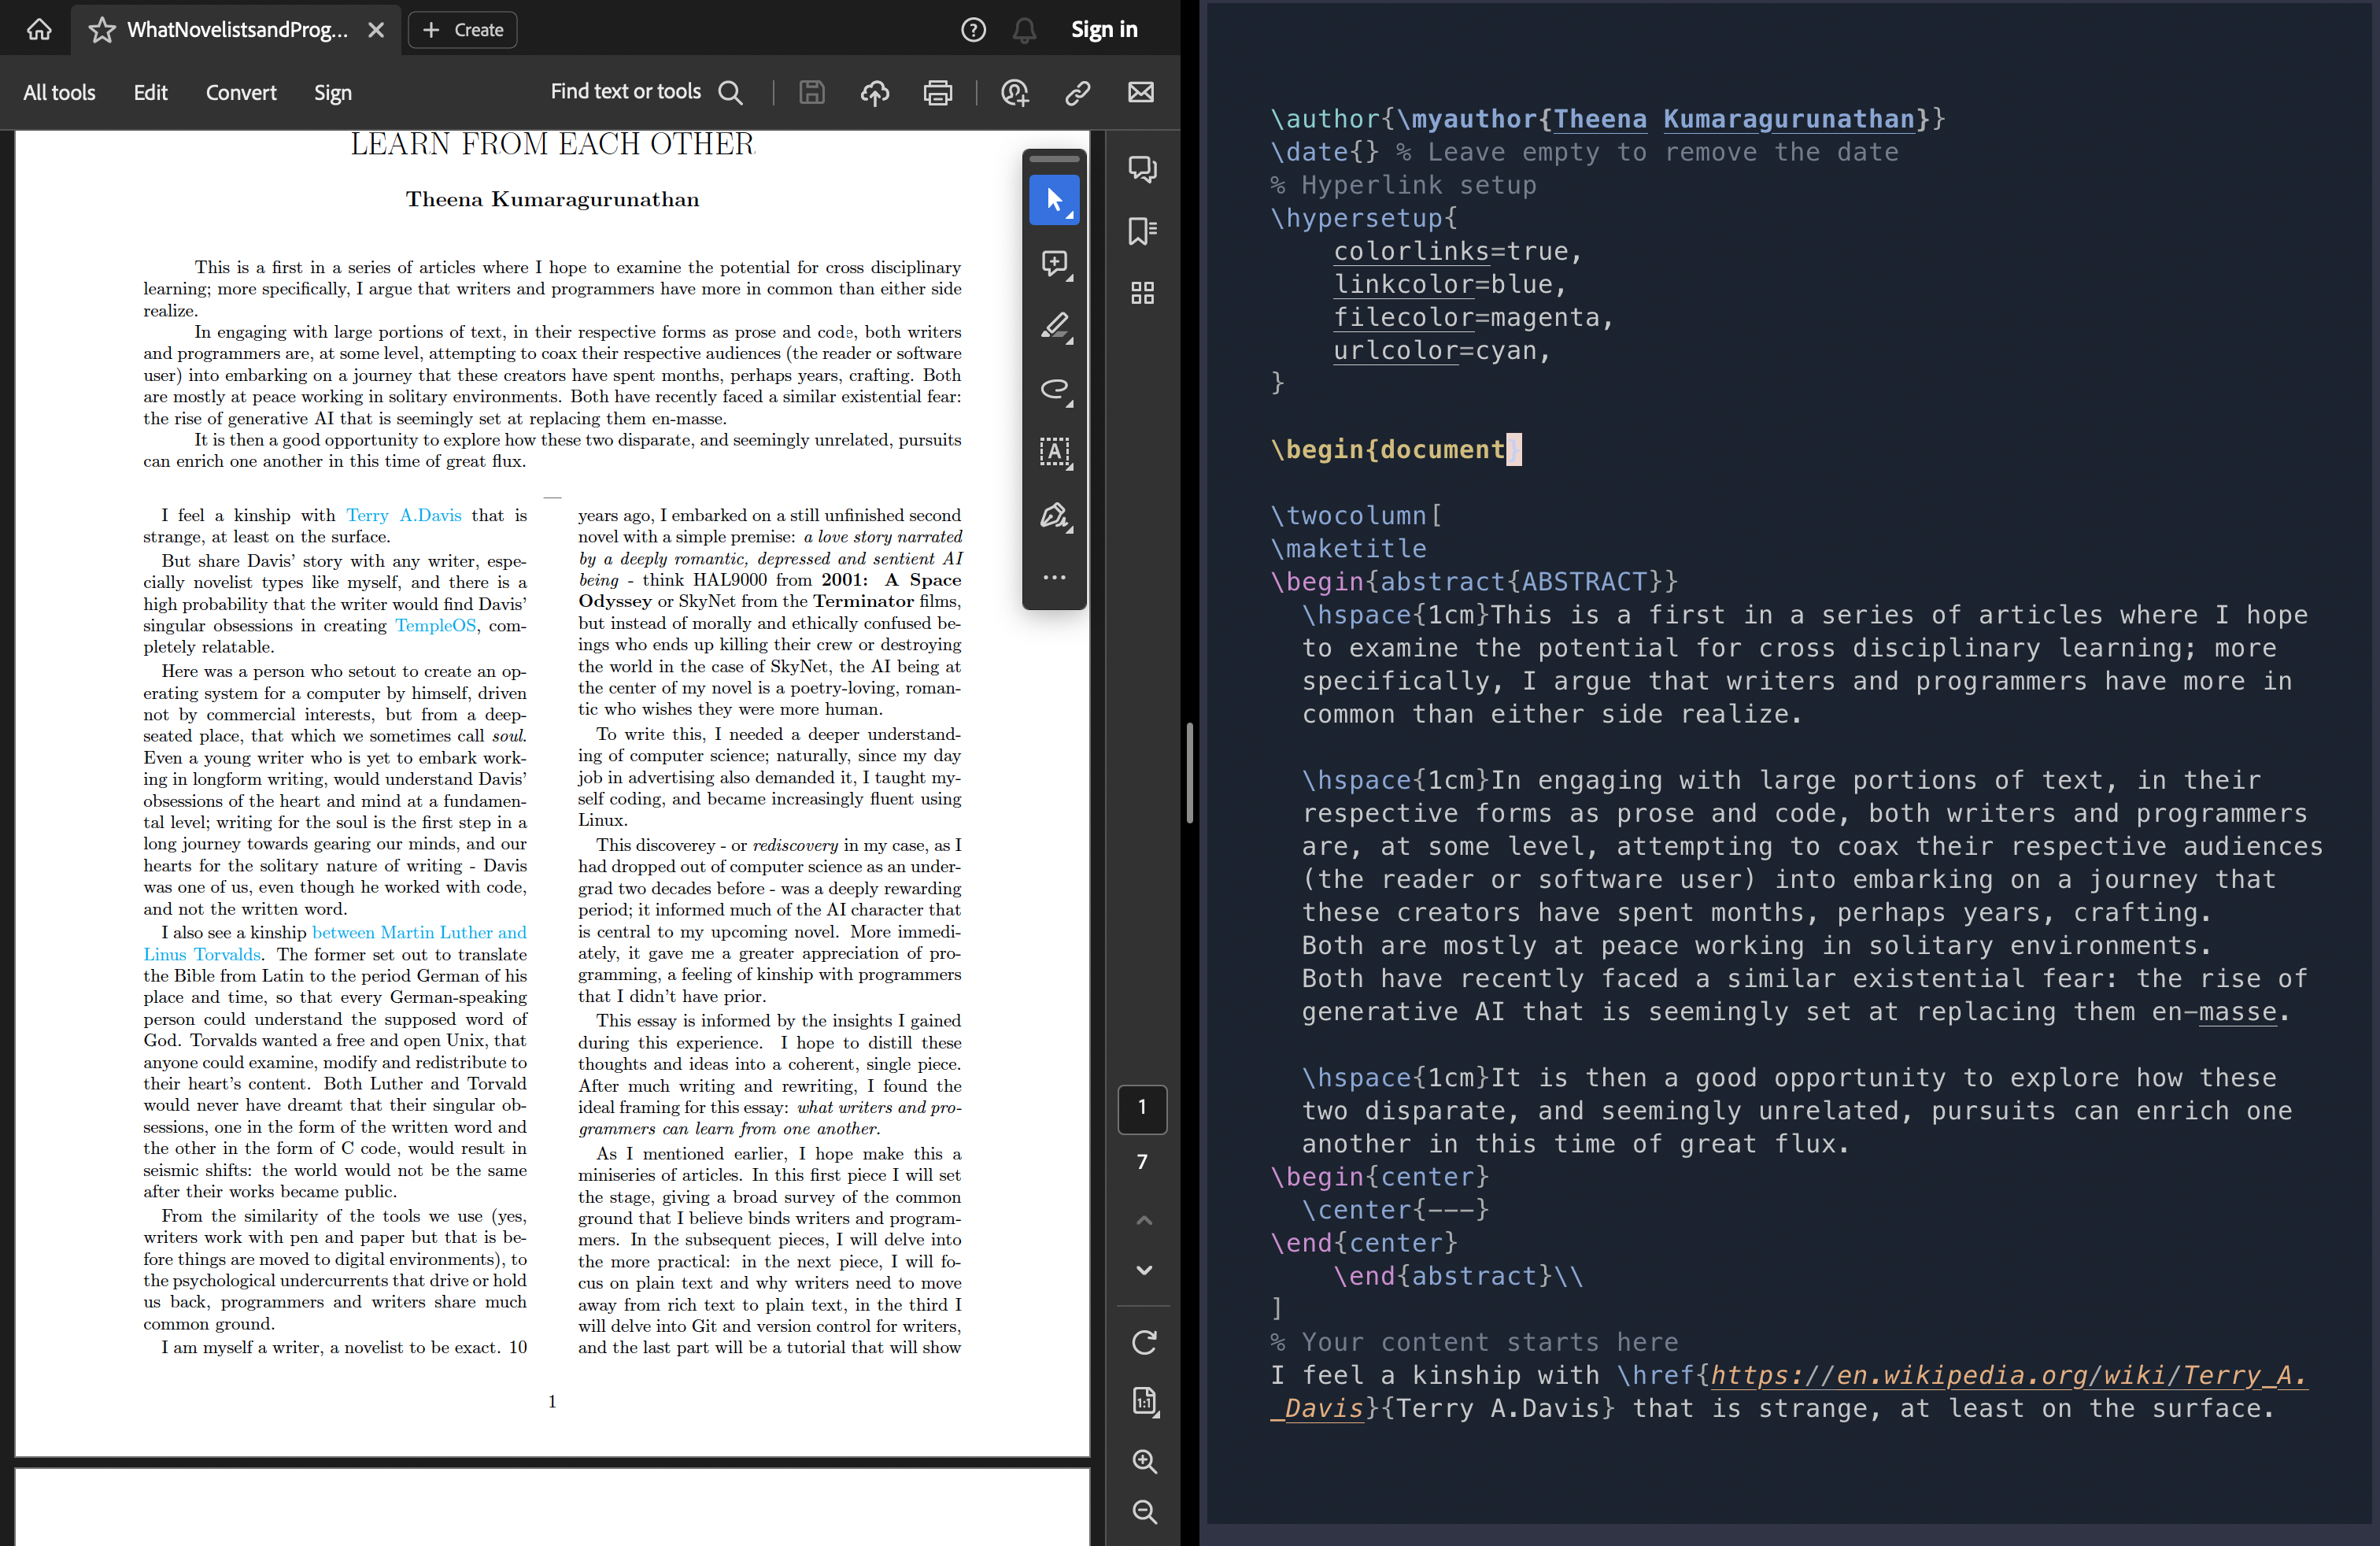
Task: Zoom in with magnifier plus icon
Action: [x=1144, y=1461]
